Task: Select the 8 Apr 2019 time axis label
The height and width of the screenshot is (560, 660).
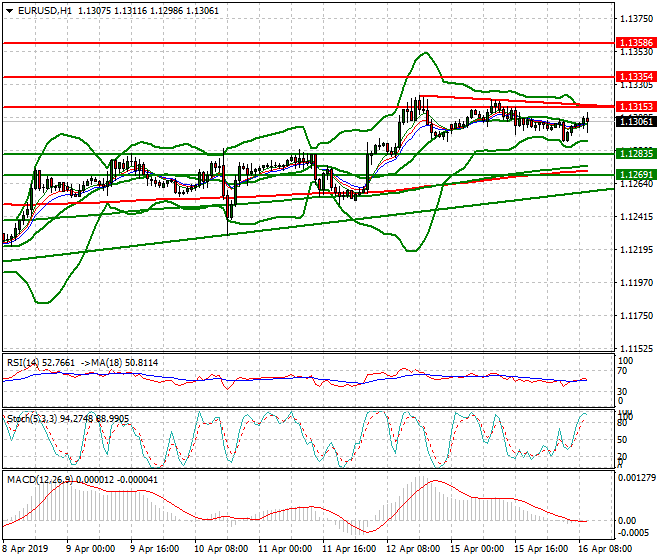Action: [25, 549]
